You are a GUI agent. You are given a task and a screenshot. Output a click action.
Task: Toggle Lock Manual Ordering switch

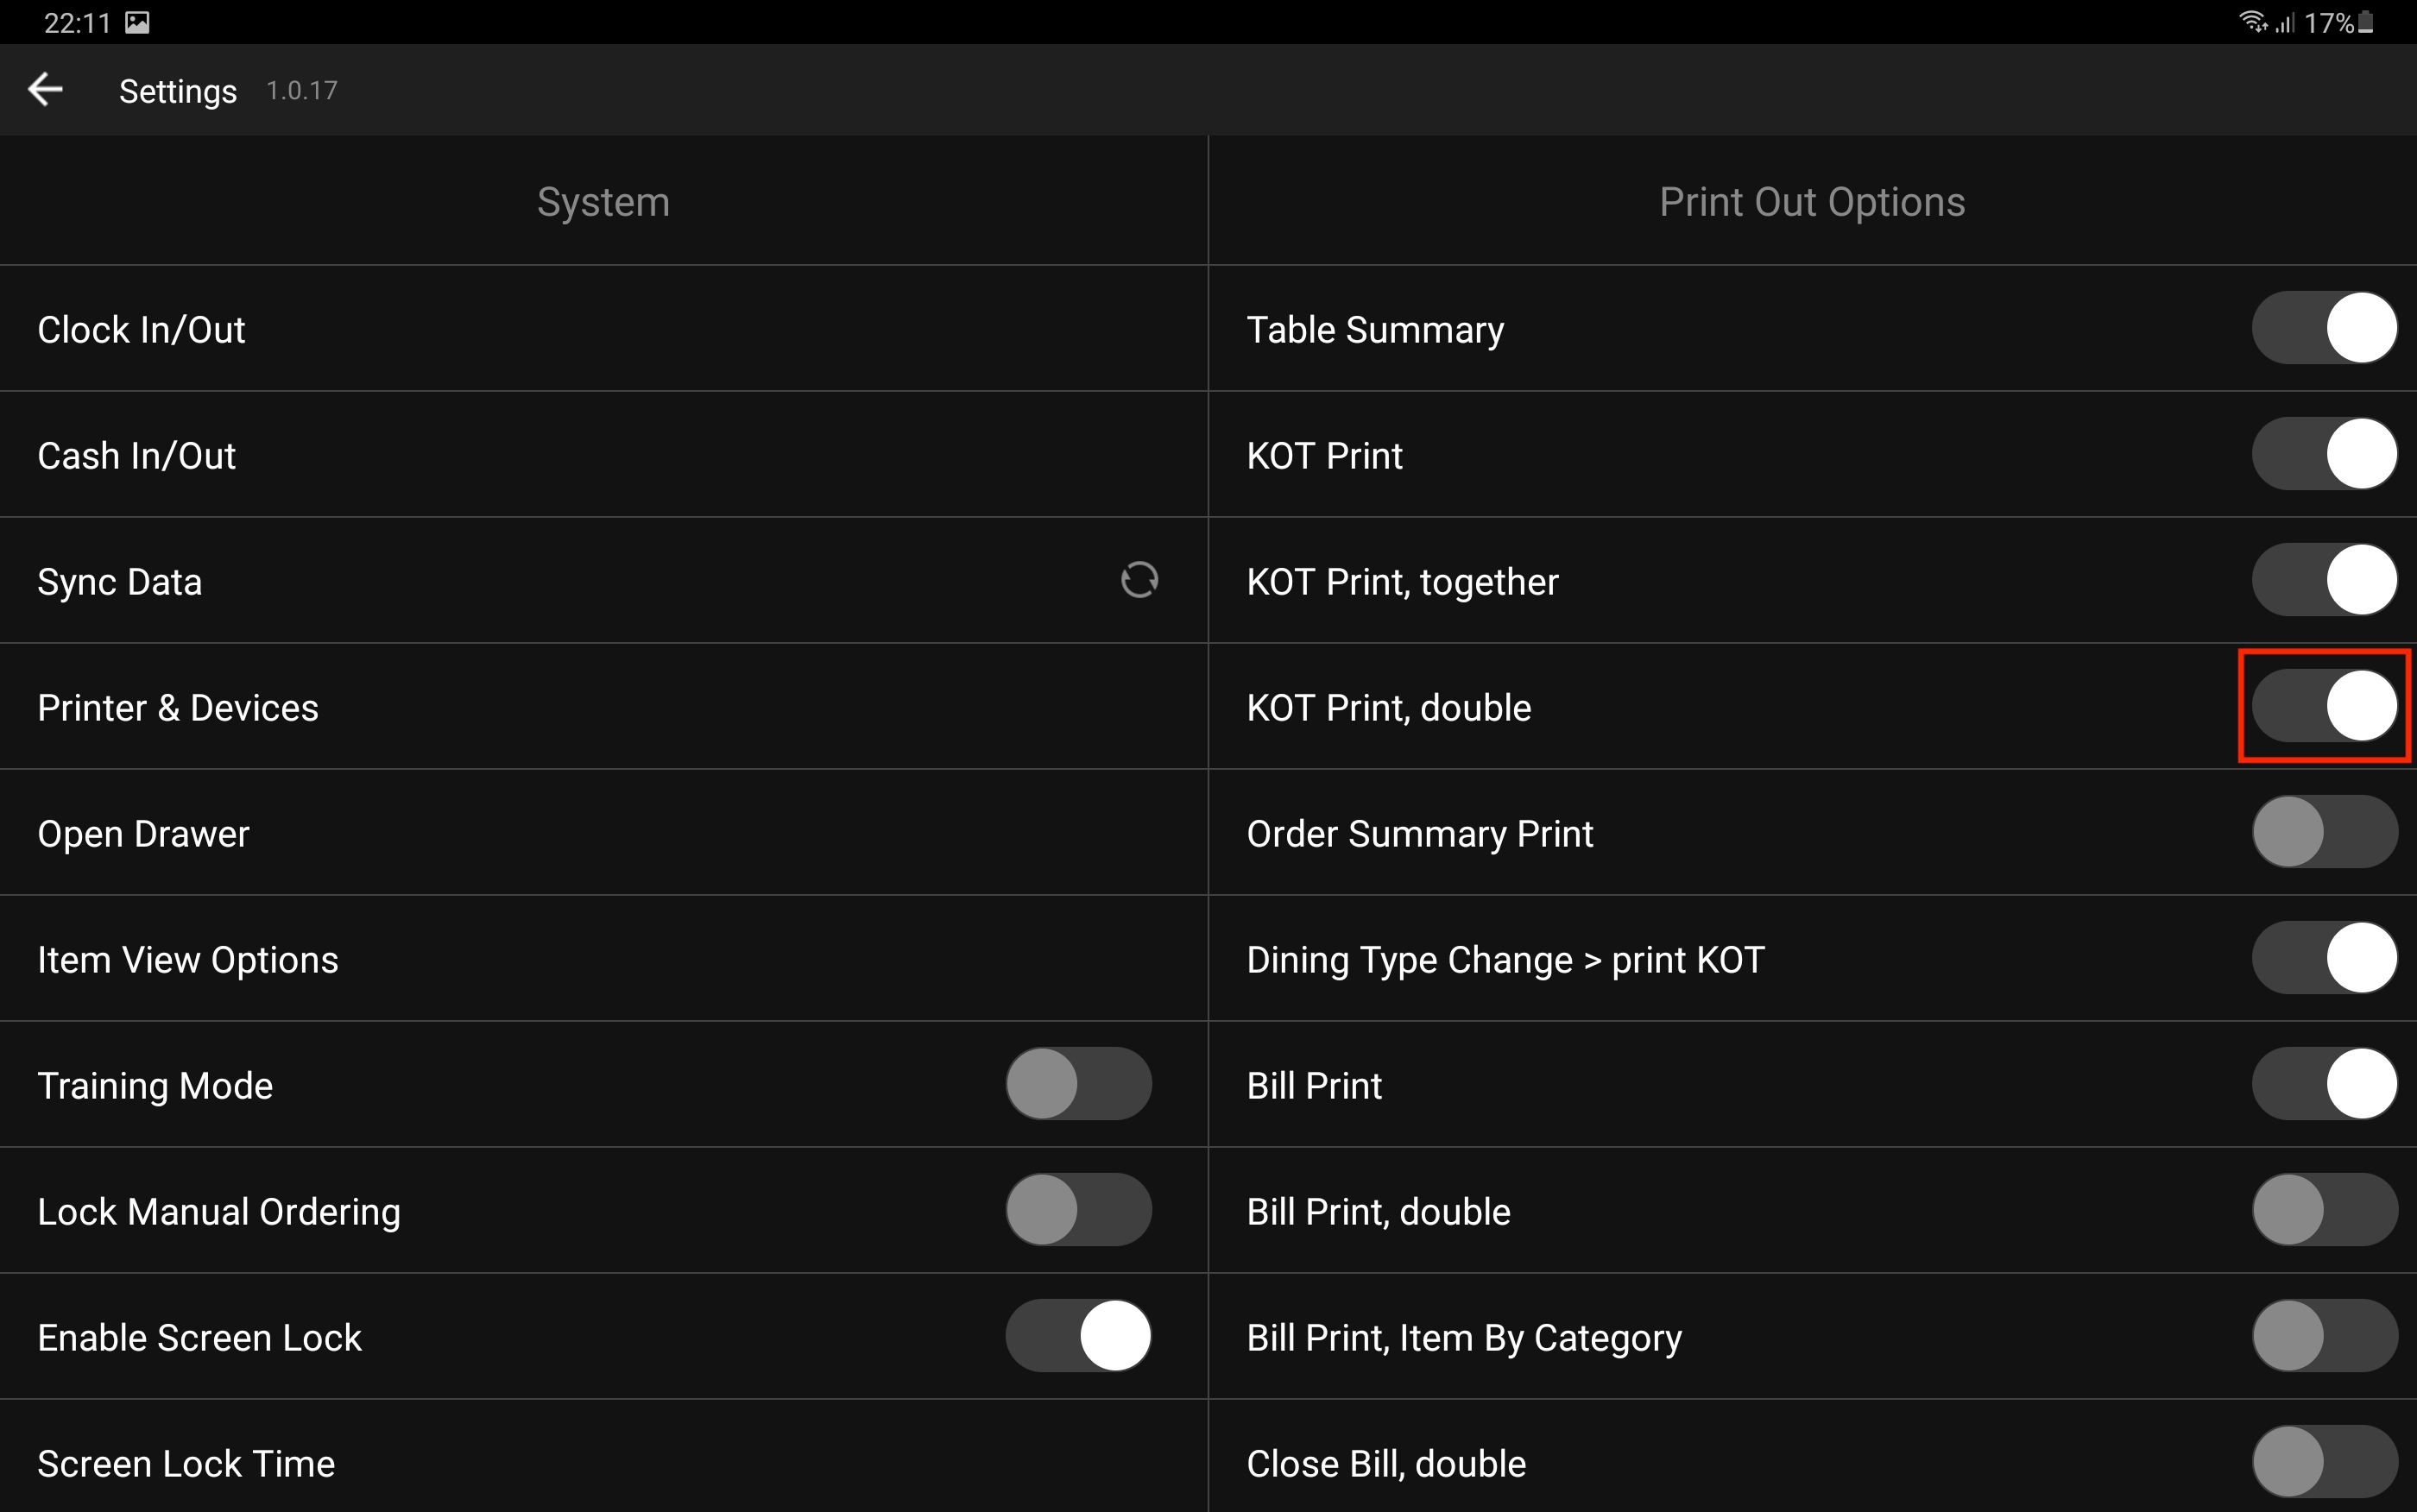tap(1078, 1210)
